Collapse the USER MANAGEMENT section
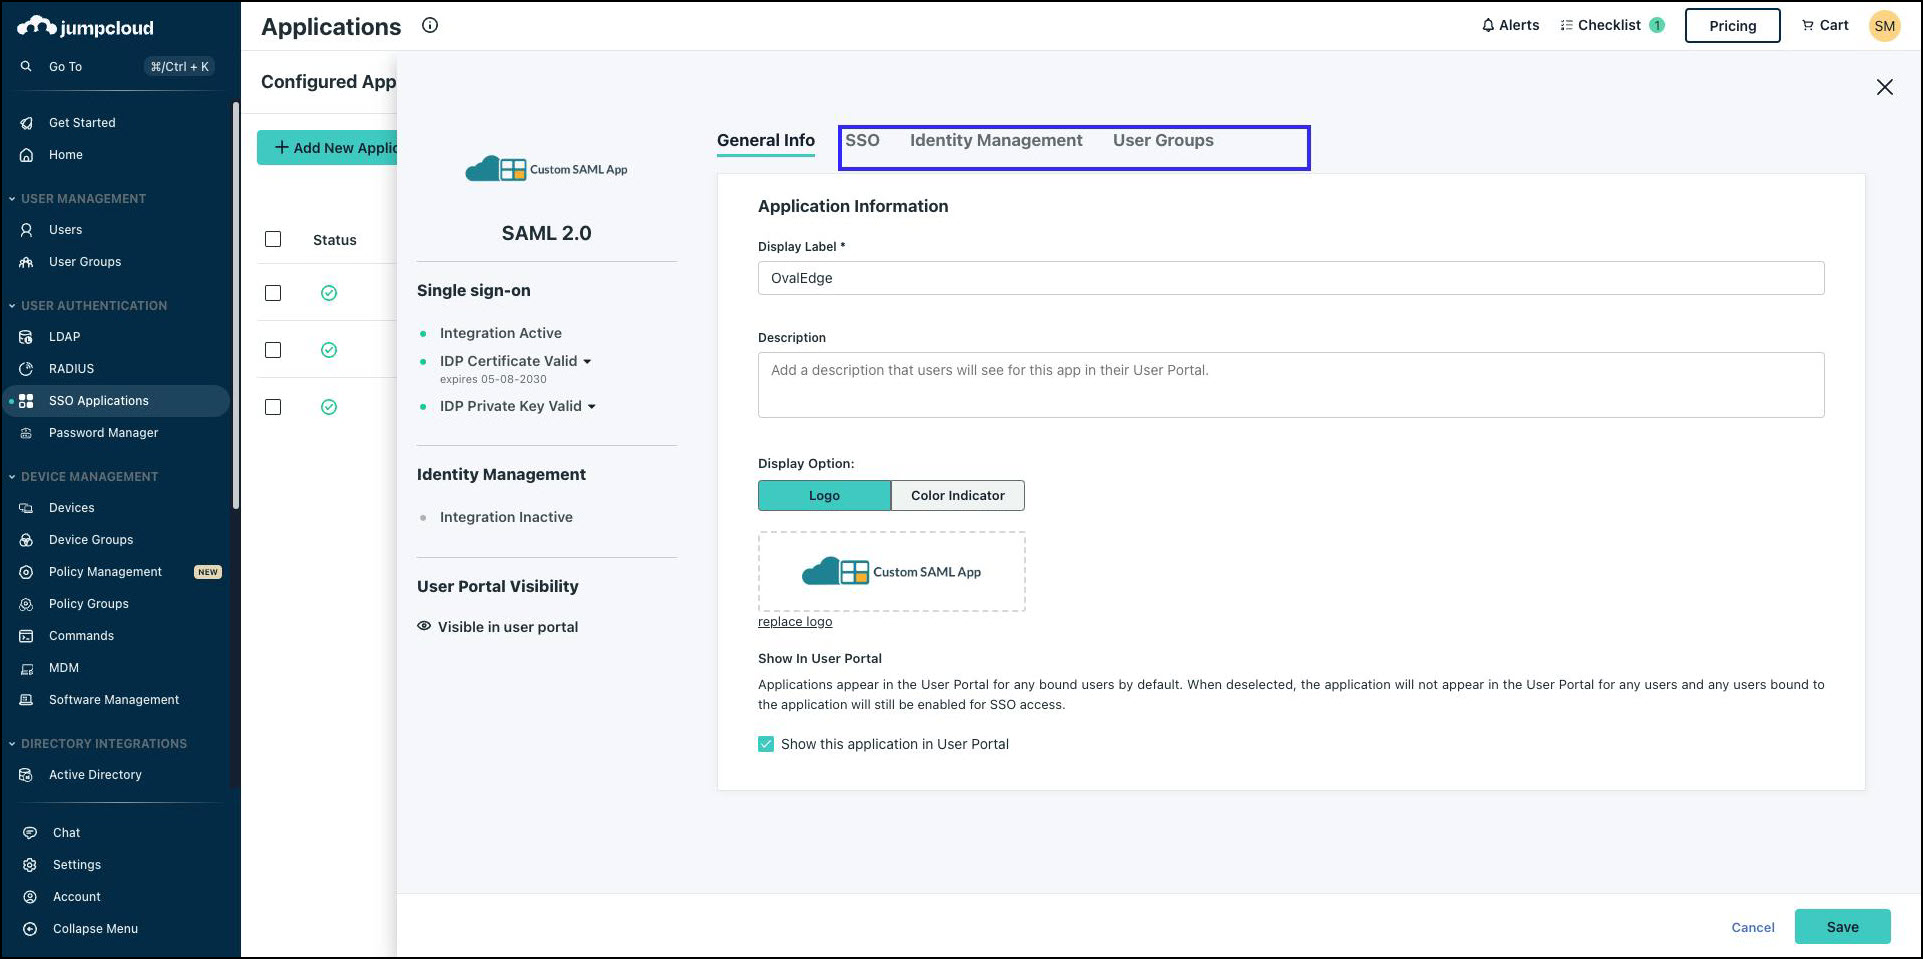 [12, 199]
